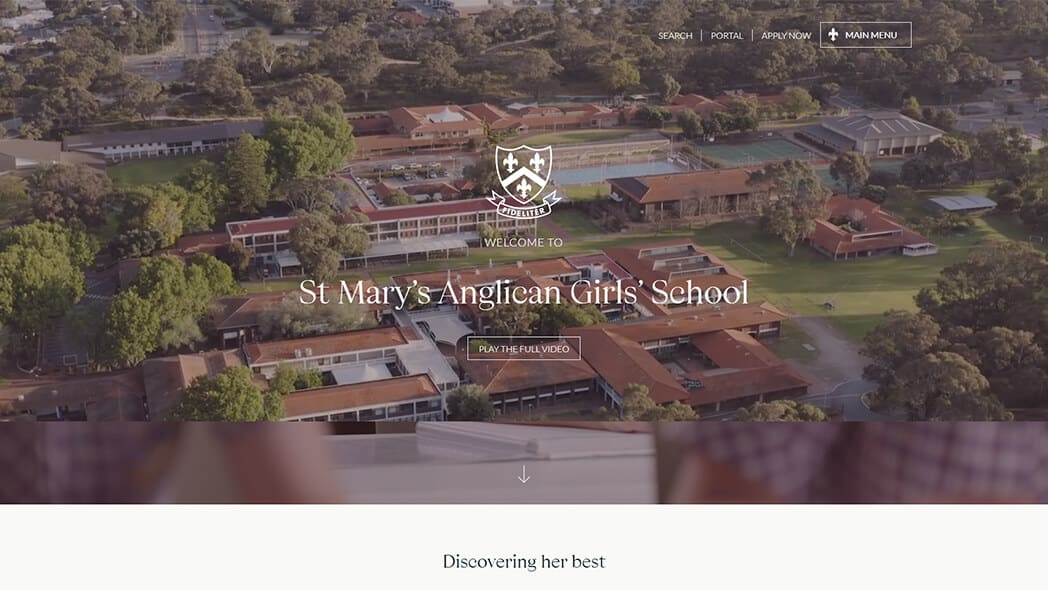Open the Main Menu
The image size is (1048, 590).
(x=866, y=35)
